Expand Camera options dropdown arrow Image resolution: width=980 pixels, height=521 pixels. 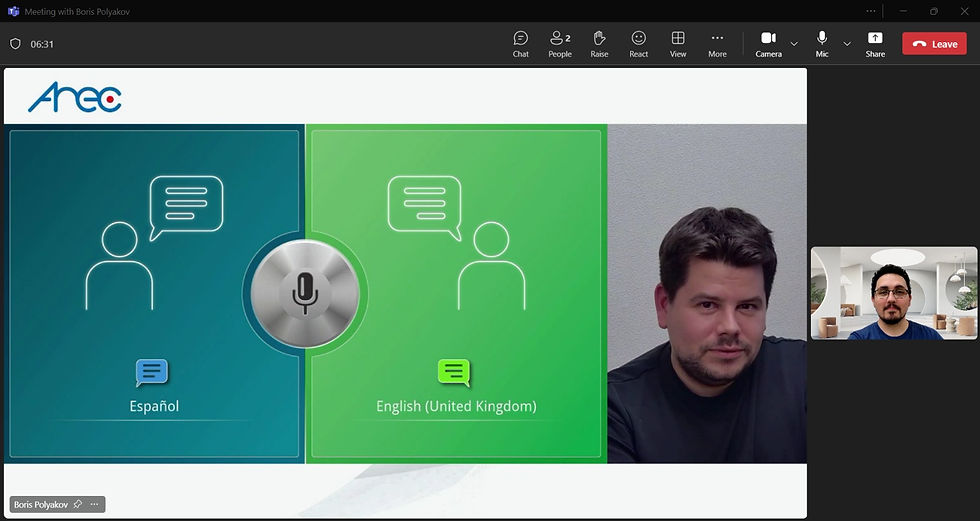tap(794, 44)
